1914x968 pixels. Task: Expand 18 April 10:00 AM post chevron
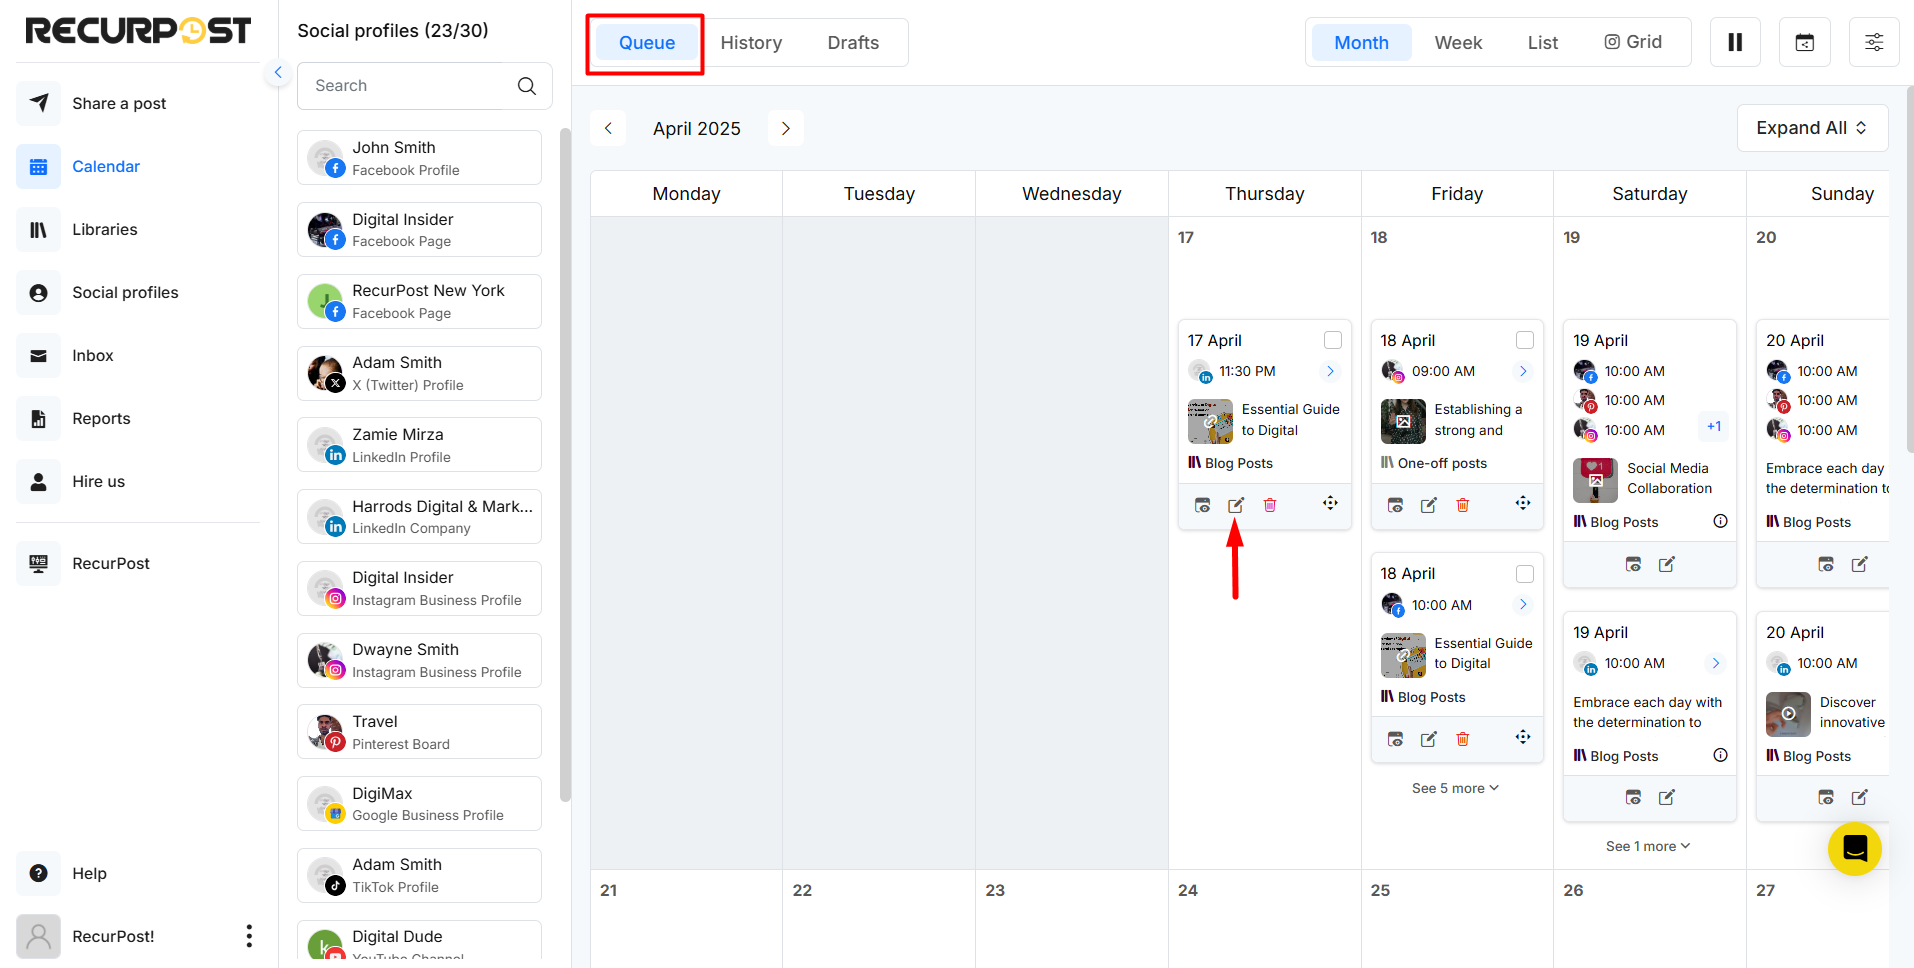(x=1523, y=604)
